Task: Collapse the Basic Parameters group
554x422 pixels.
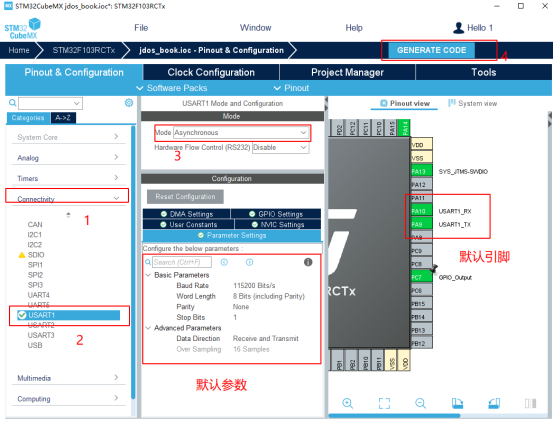Action: pyautogui.click(x=148, y=275)
